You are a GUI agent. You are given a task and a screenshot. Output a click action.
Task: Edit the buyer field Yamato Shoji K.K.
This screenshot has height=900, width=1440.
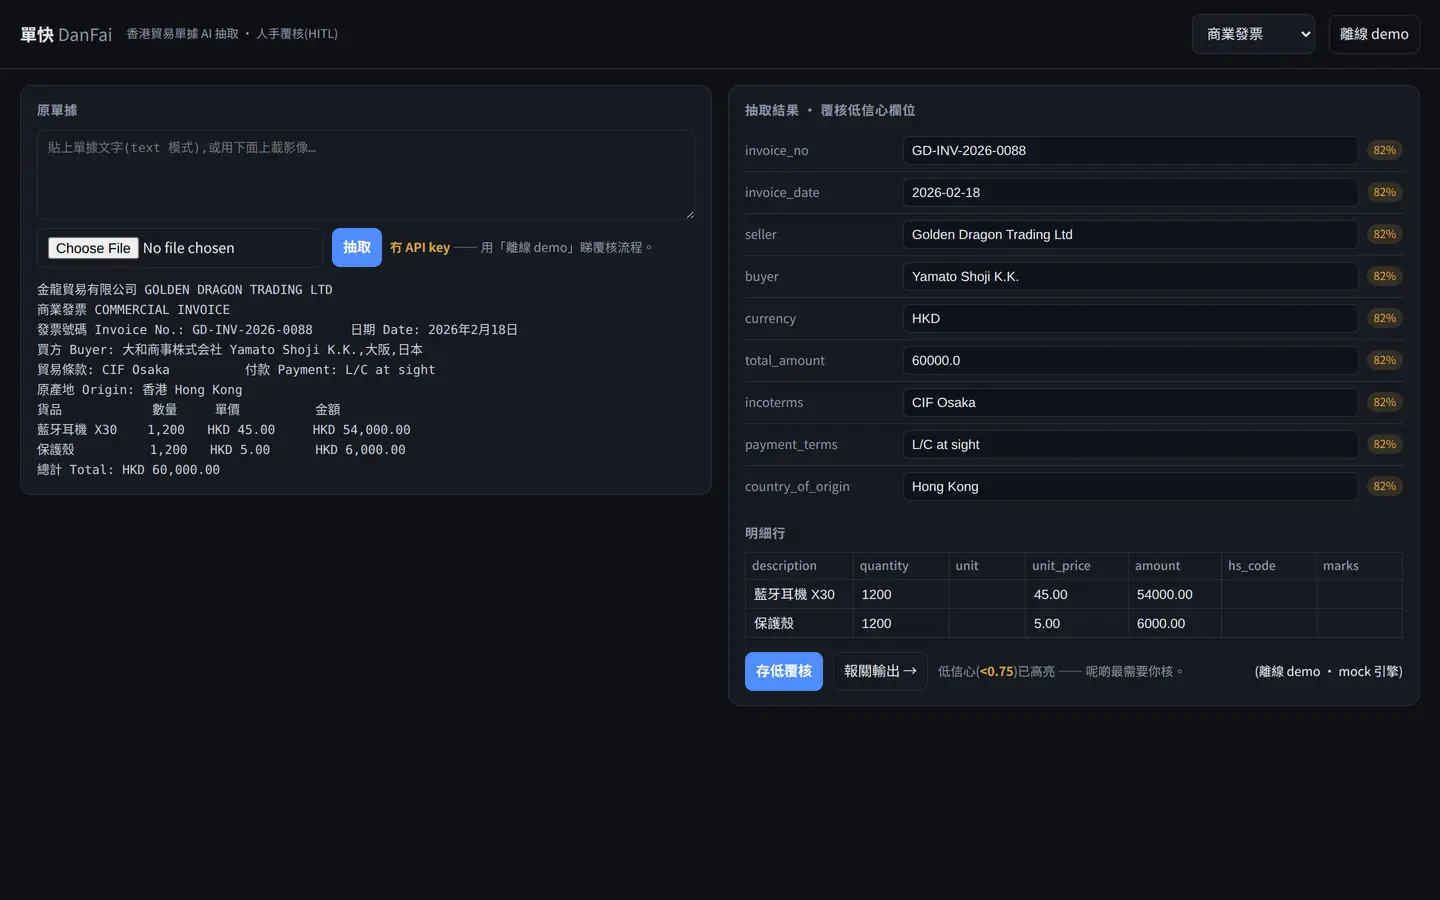(x=1130, y=276)
